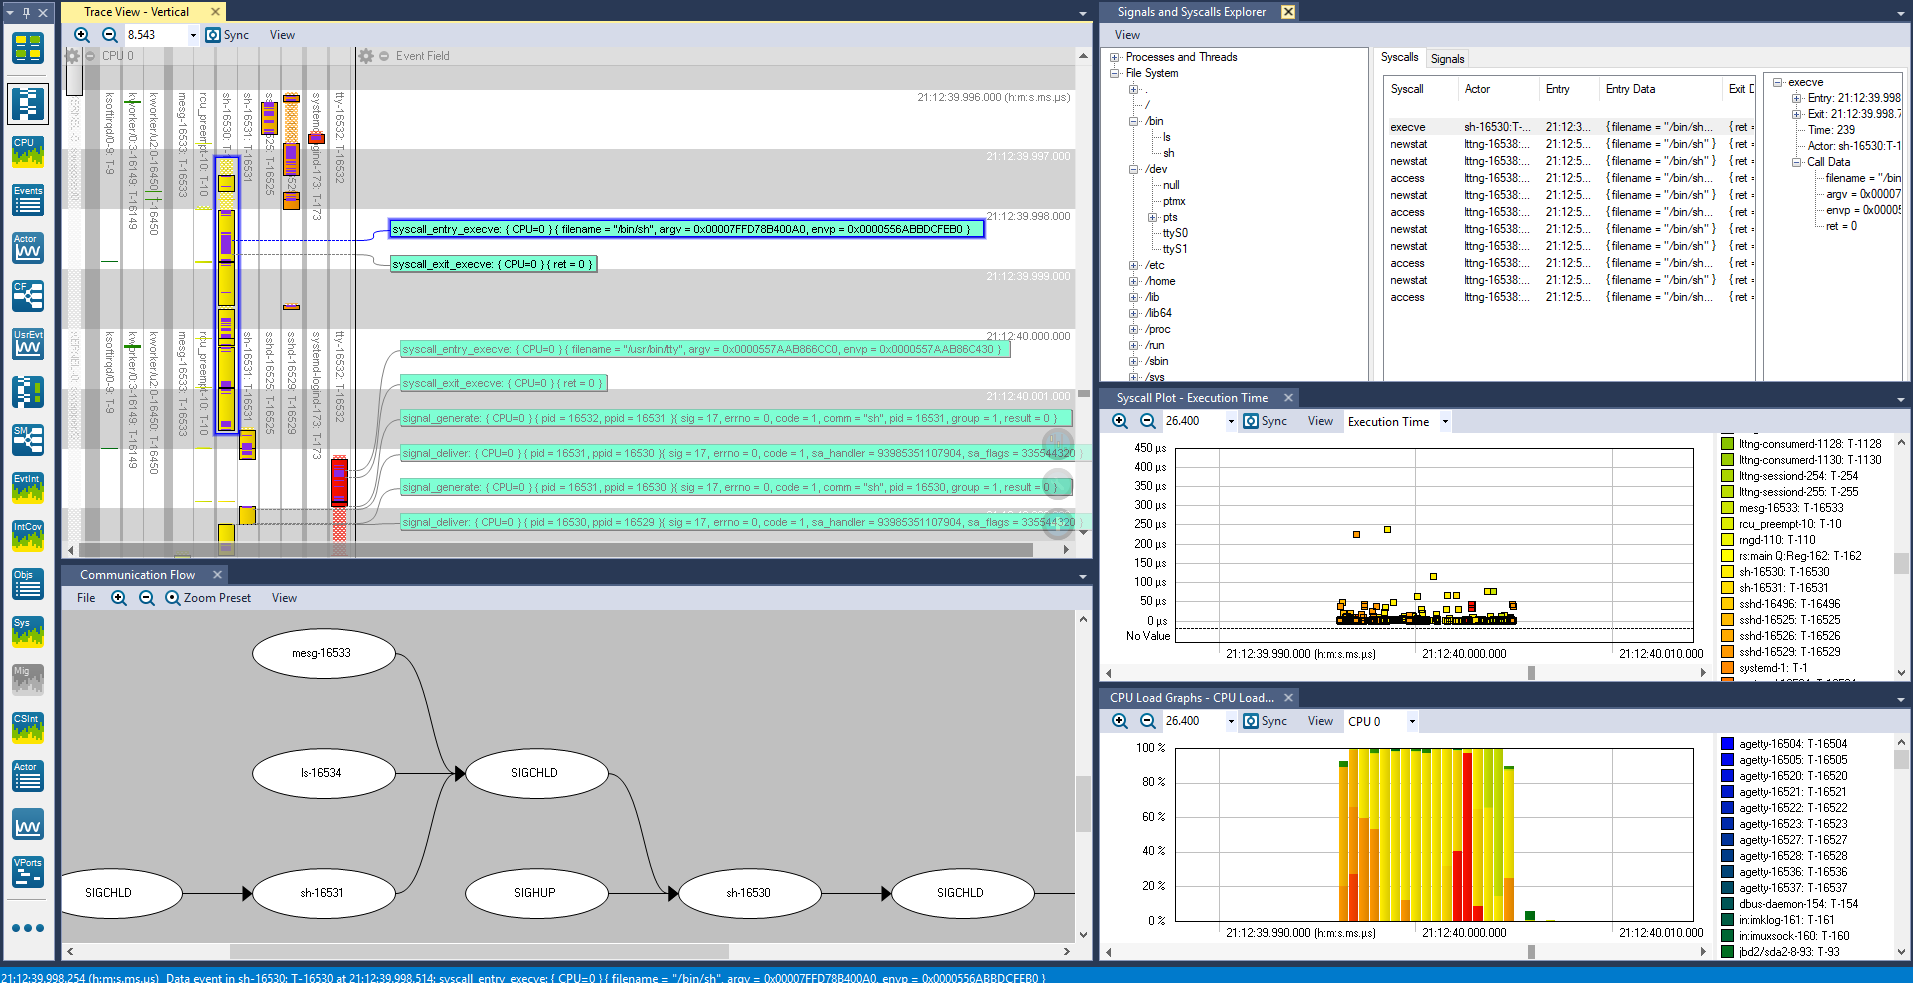1913x983 pixels.
Task: Click the zoom-in magnifier in Trace View toolbar
Action: [x=82, y=34]
